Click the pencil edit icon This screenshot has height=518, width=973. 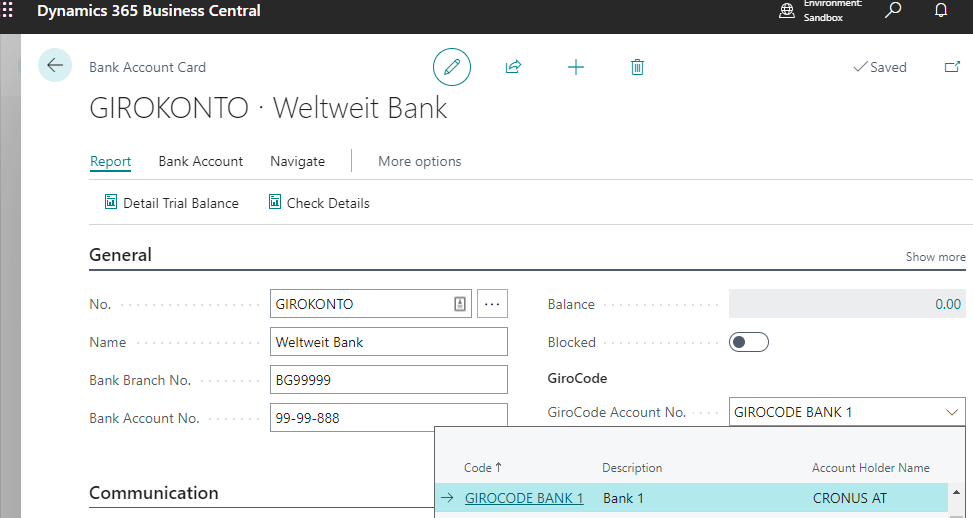click(x=452, y=67)
